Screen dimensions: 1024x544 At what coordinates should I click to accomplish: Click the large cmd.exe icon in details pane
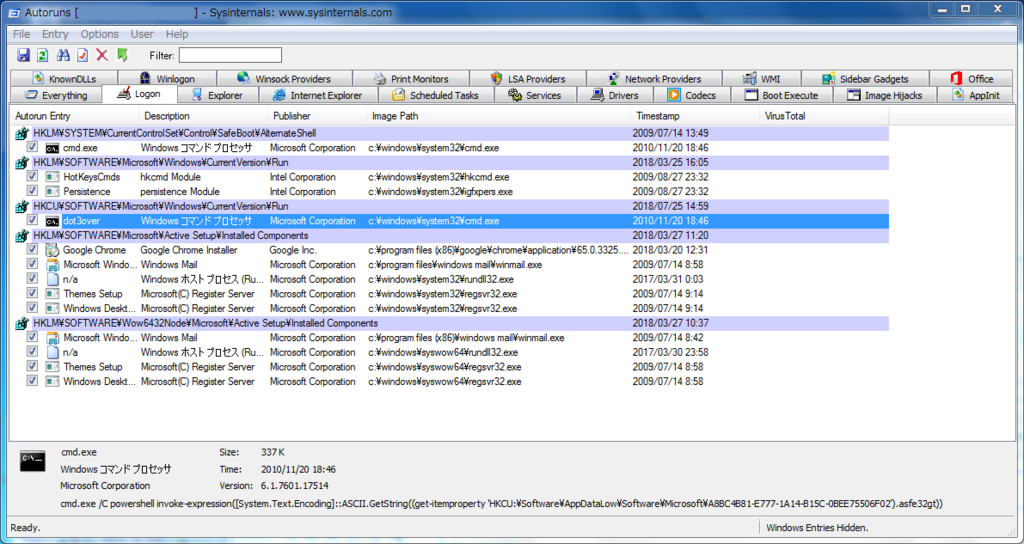33,461
